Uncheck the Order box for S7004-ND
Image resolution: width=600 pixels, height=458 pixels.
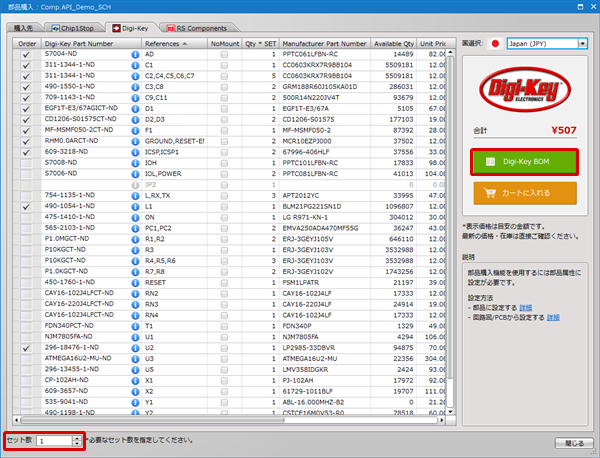click(26, 54)
